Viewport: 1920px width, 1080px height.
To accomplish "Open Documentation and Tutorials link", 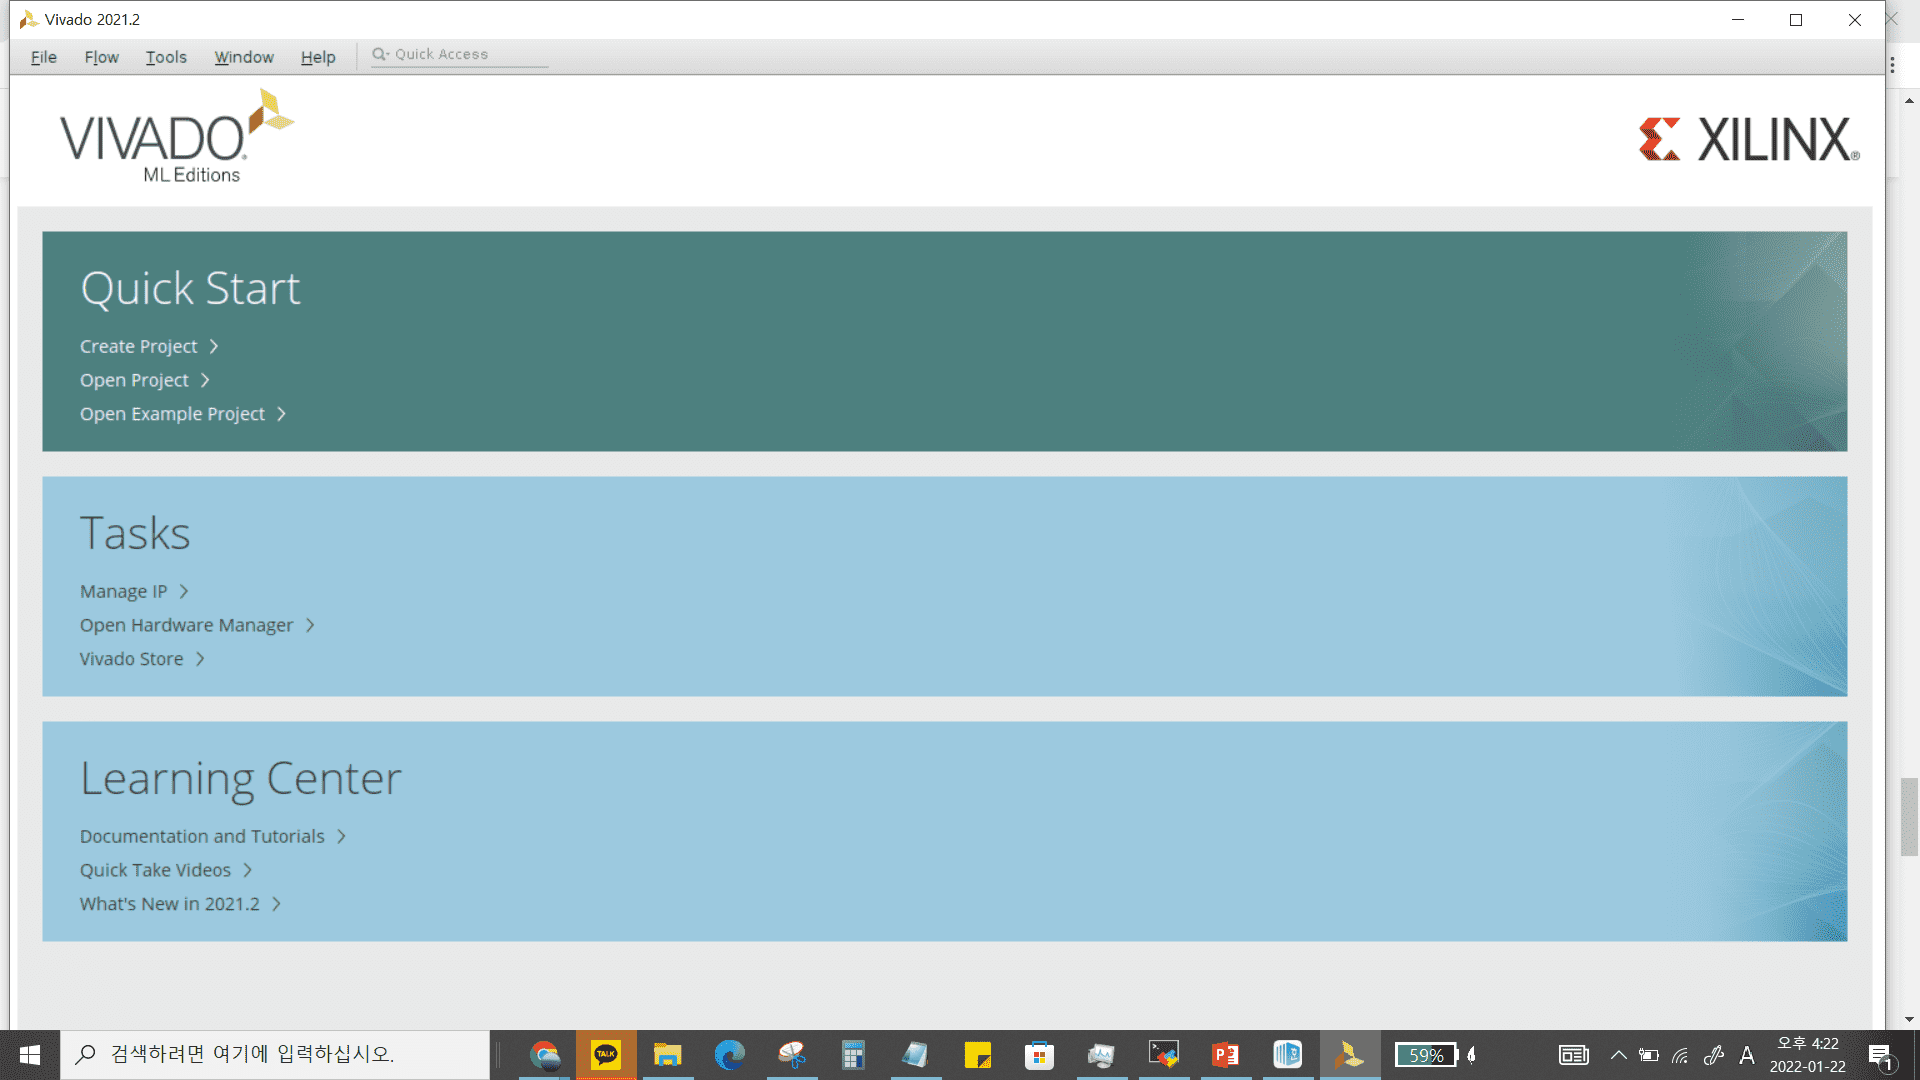I will (202, 837).
